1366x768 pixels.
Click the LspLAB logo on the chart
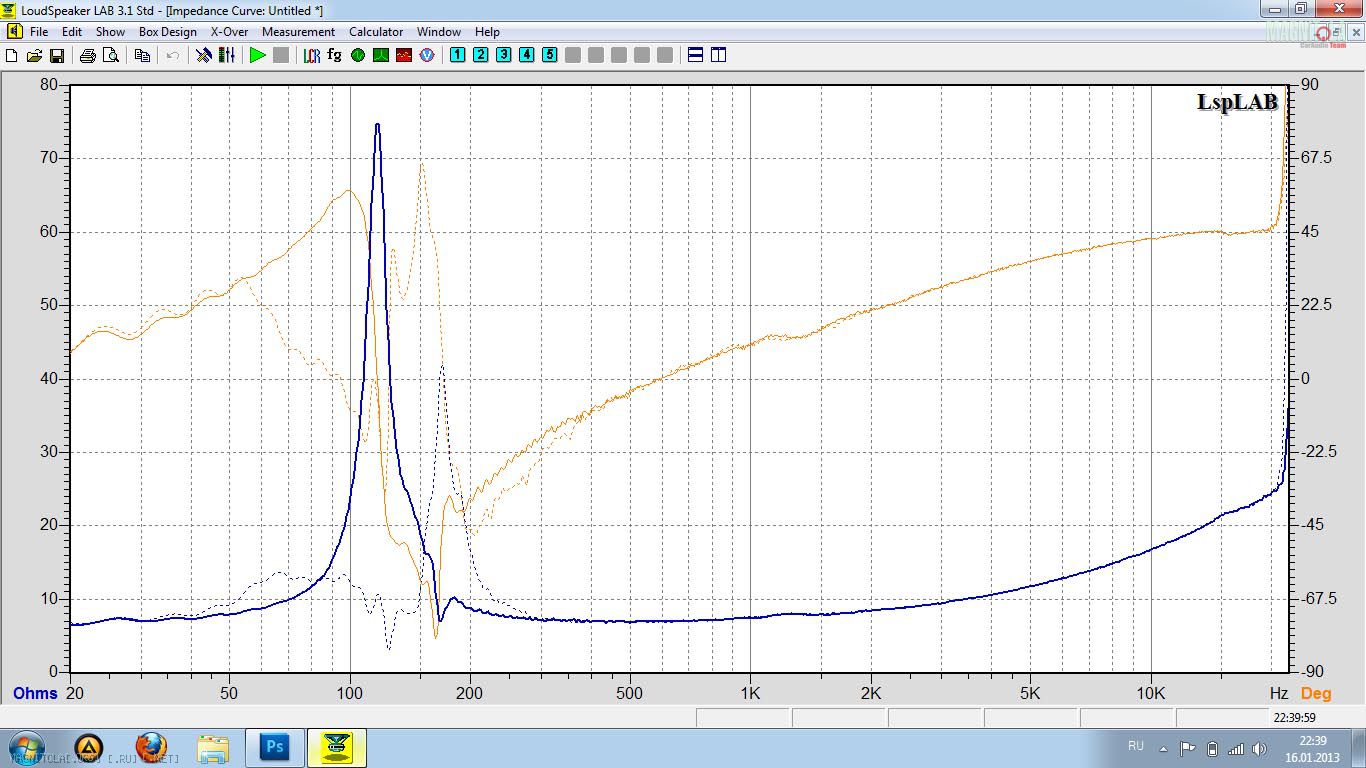[1237, 102]
